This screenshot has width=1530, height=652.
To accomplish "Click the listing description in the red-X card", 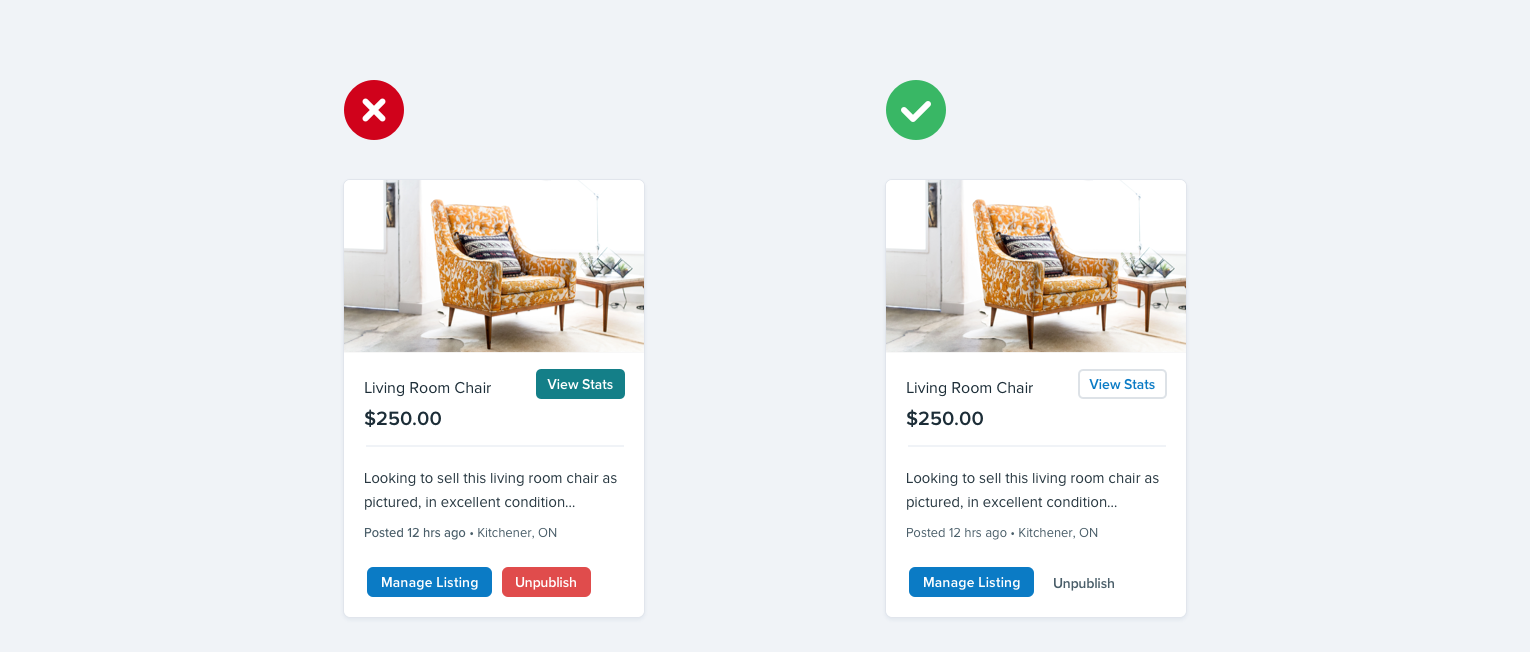I will click(490, 490).
